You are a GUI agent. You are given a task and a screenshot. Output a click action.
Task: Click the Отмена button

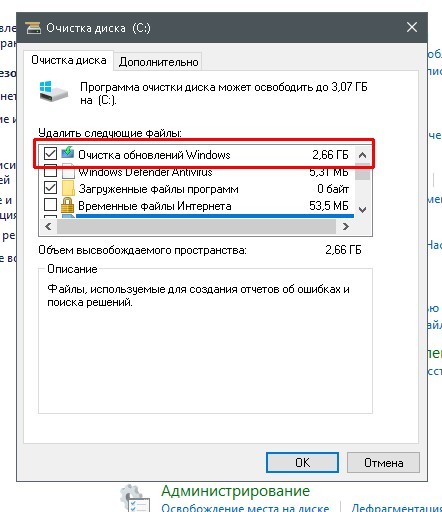(x=383, y=463)
